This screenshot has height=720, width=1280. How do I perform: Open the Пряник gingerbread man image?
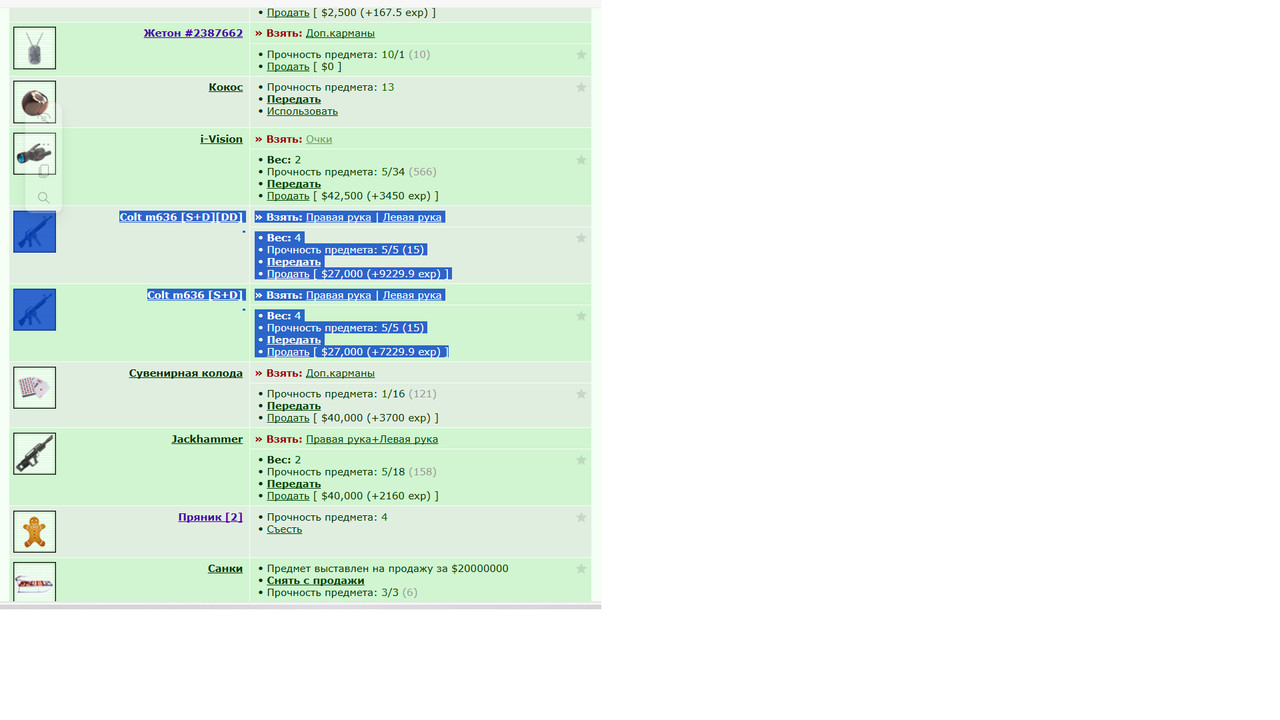click(34, 531)
